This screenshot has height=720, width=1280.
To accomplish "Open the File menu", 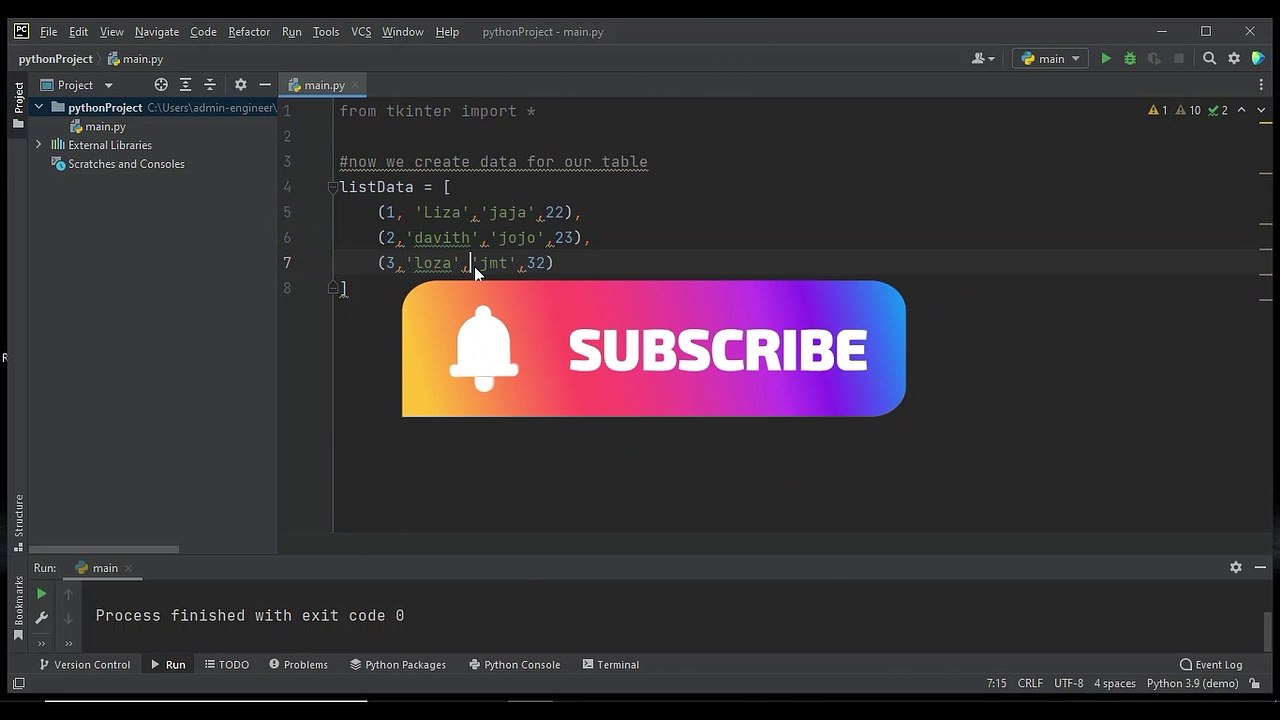I will (48, 32).
